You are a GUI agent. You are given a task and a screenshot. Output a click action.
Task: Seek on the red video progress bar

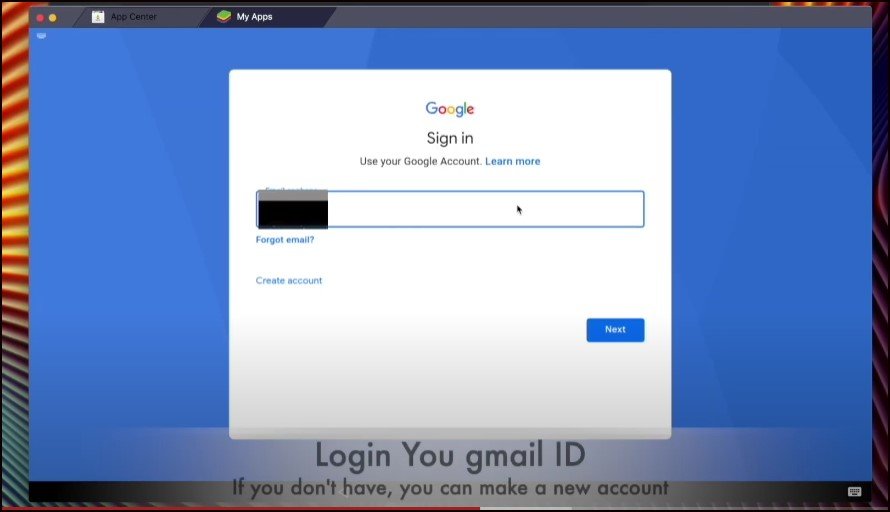click(x=241, y=509)
